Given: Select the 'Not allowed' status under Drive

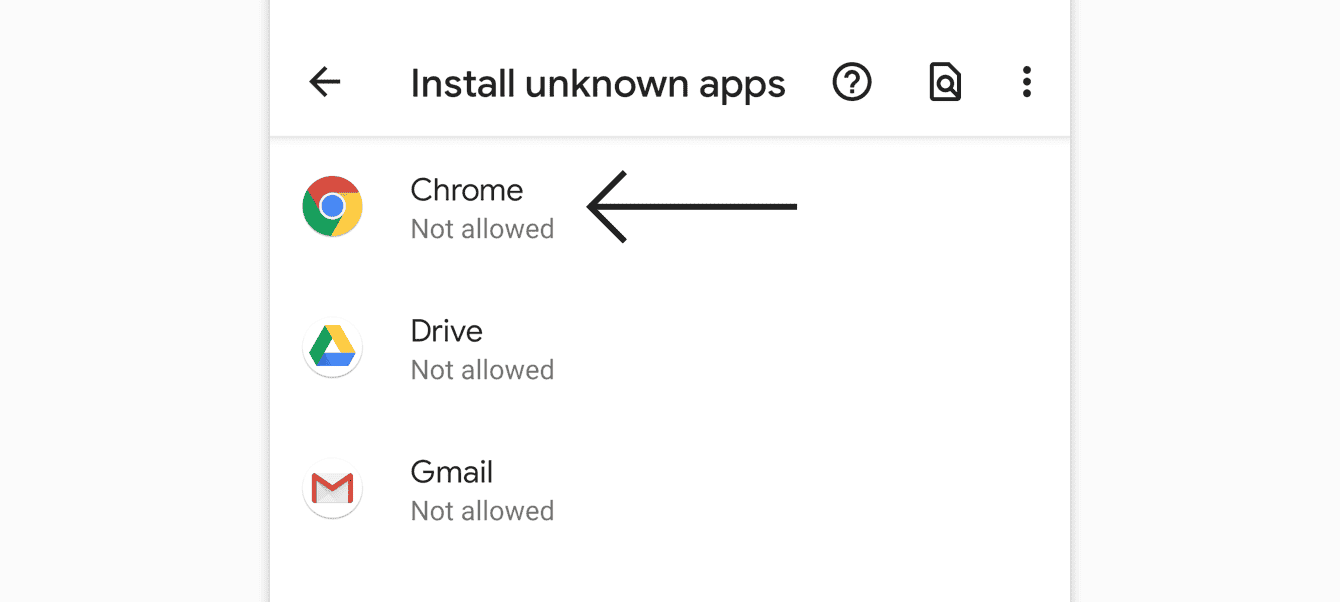Looking at the screenshot, I should pos(482,370).
